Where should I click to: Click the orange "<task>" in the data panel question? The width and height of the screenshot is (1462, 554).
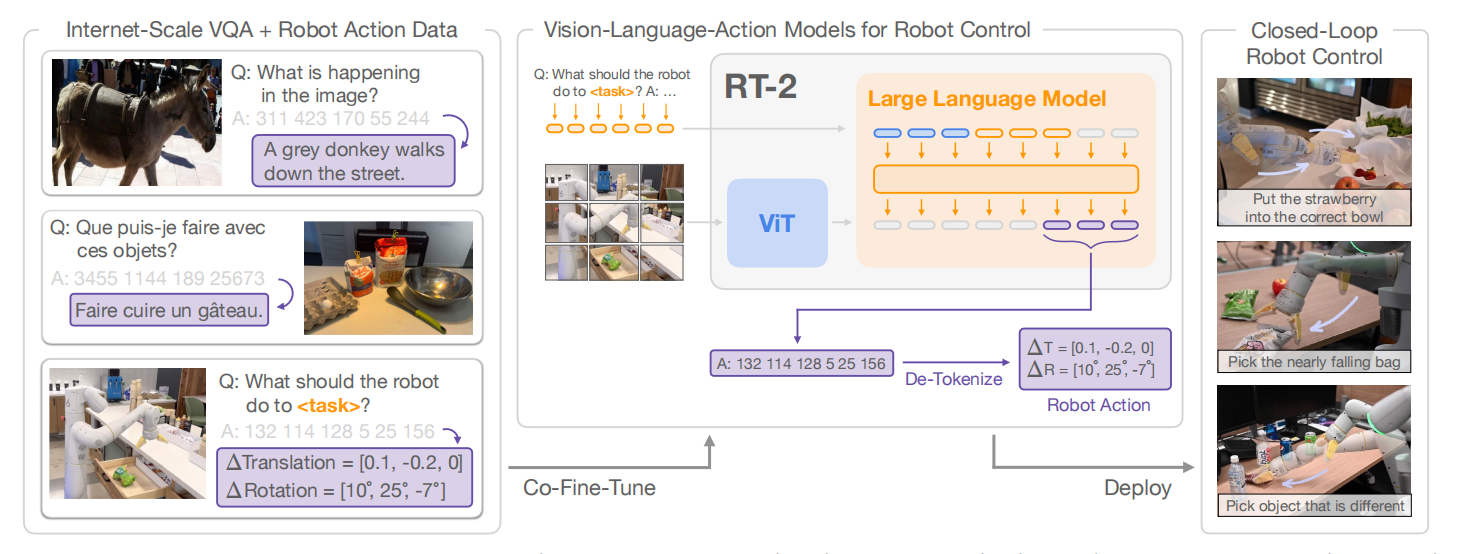(329, 406)
